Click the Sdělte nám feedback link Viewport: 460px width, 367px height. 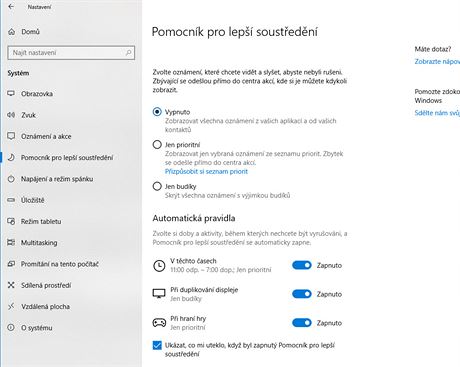pos(437,113)
